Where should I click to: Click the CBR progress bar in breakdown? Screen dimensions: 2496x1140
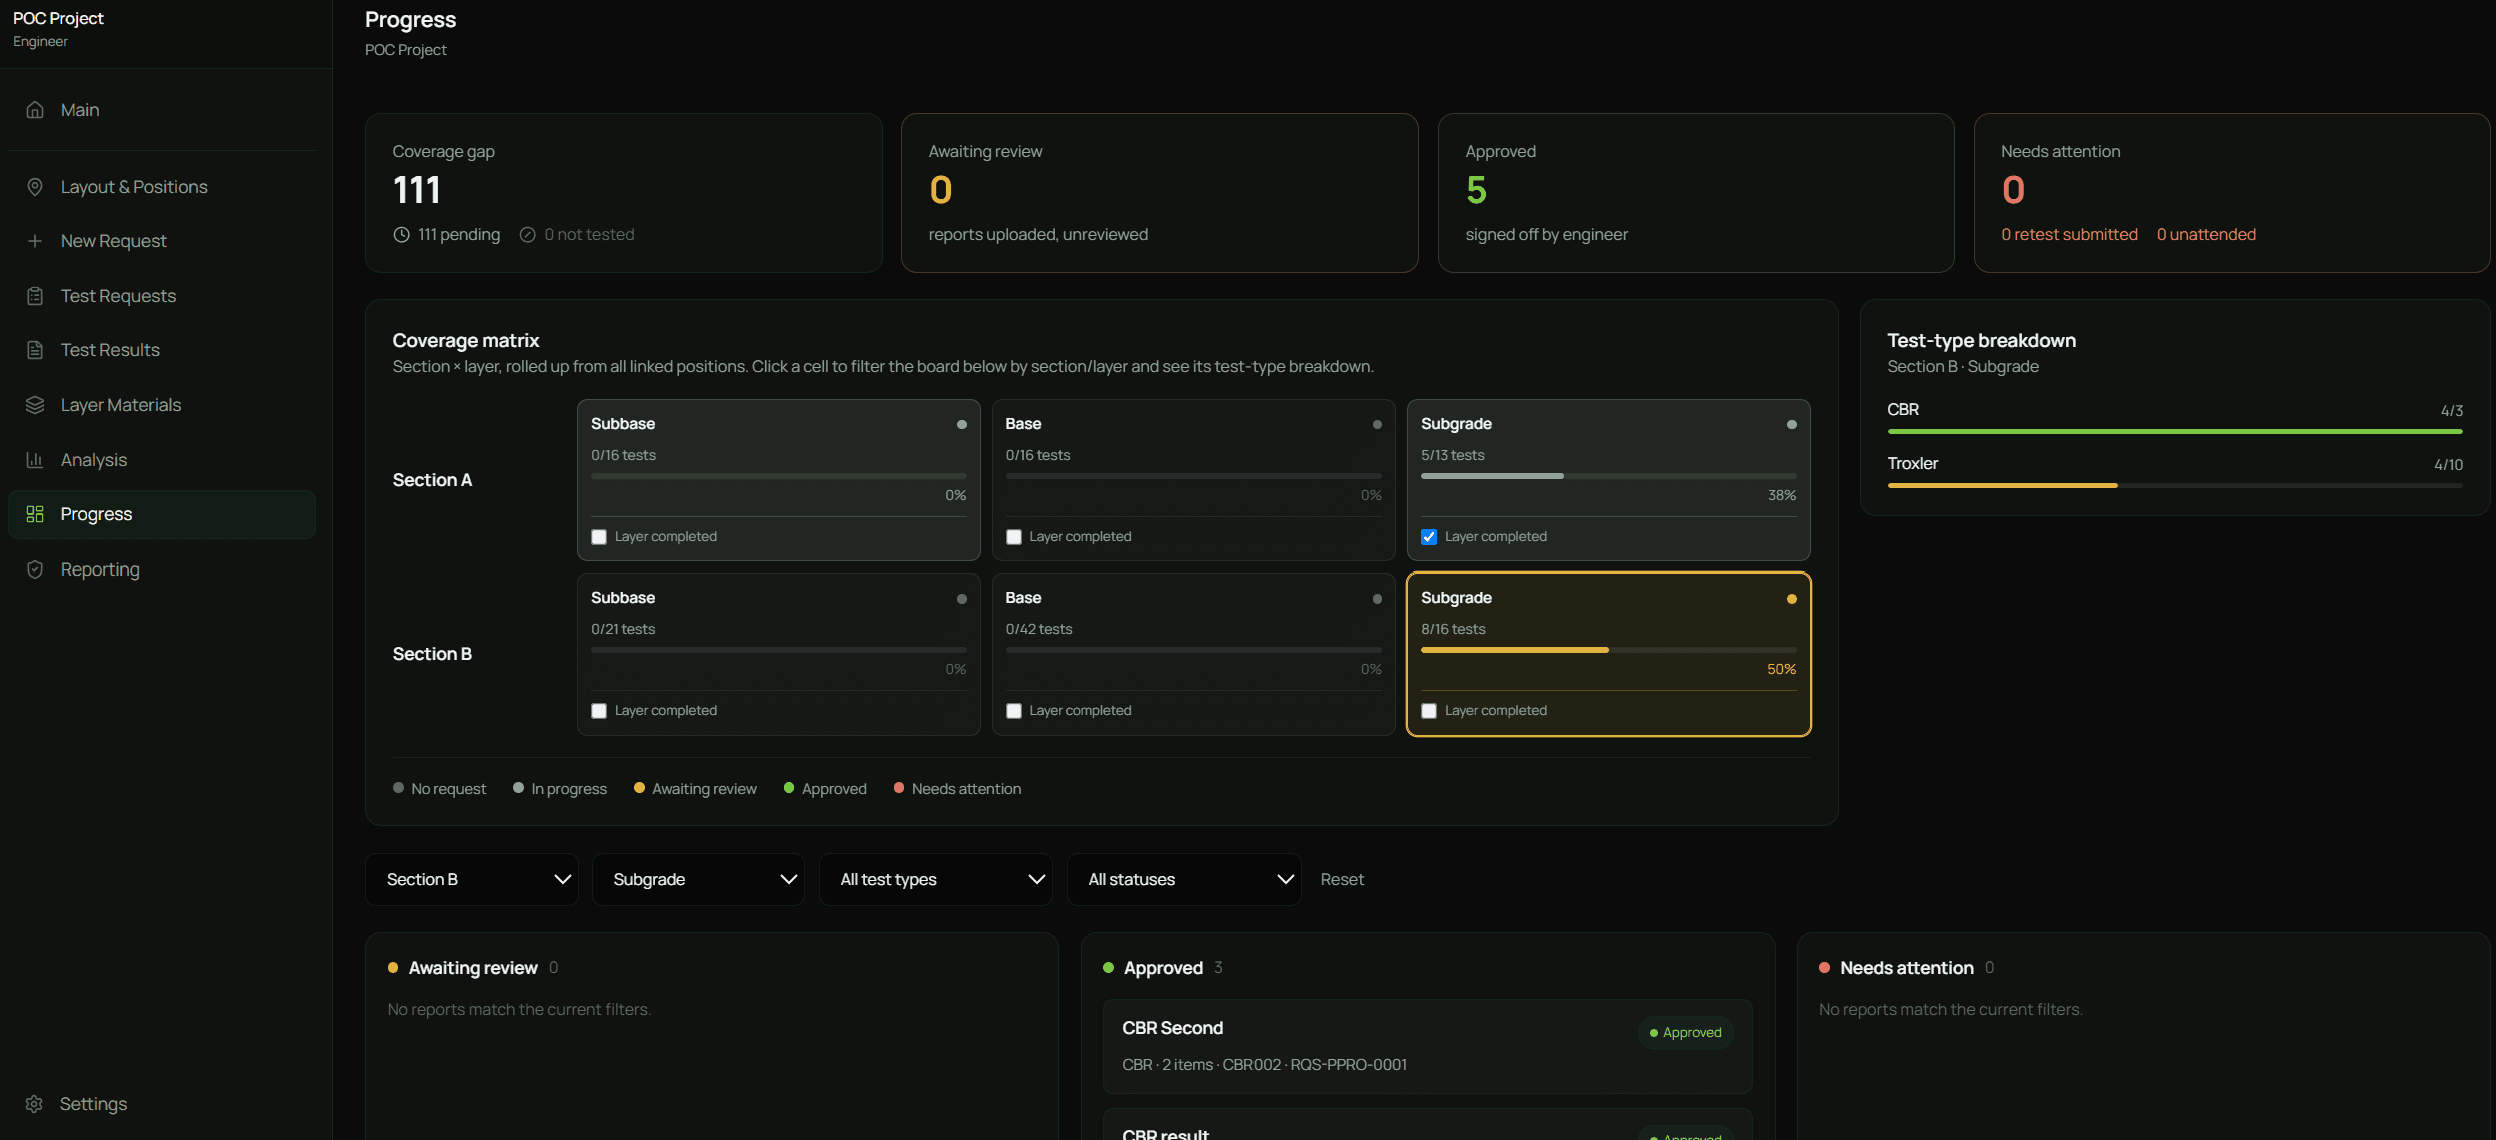[2175, 431]
